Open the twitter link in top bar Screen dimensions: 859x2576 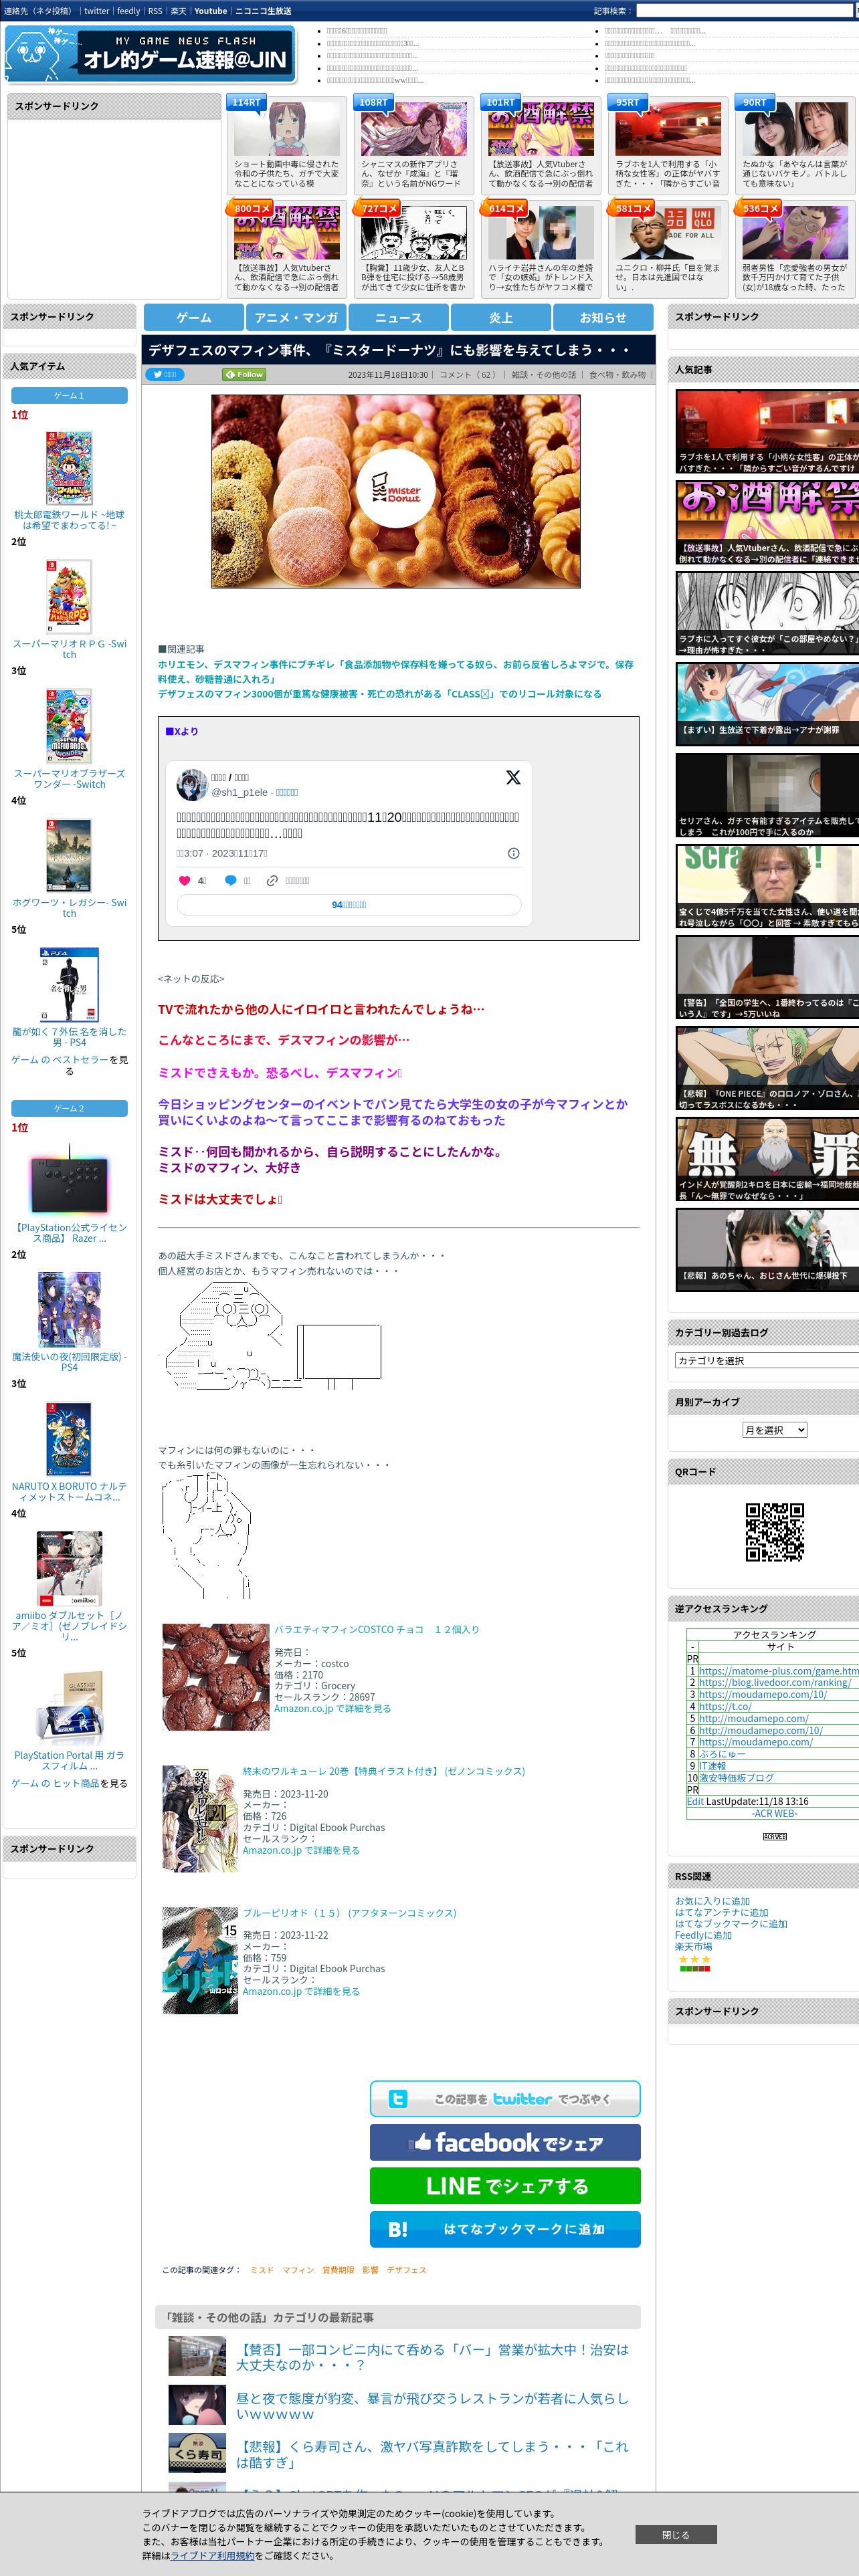96,11
